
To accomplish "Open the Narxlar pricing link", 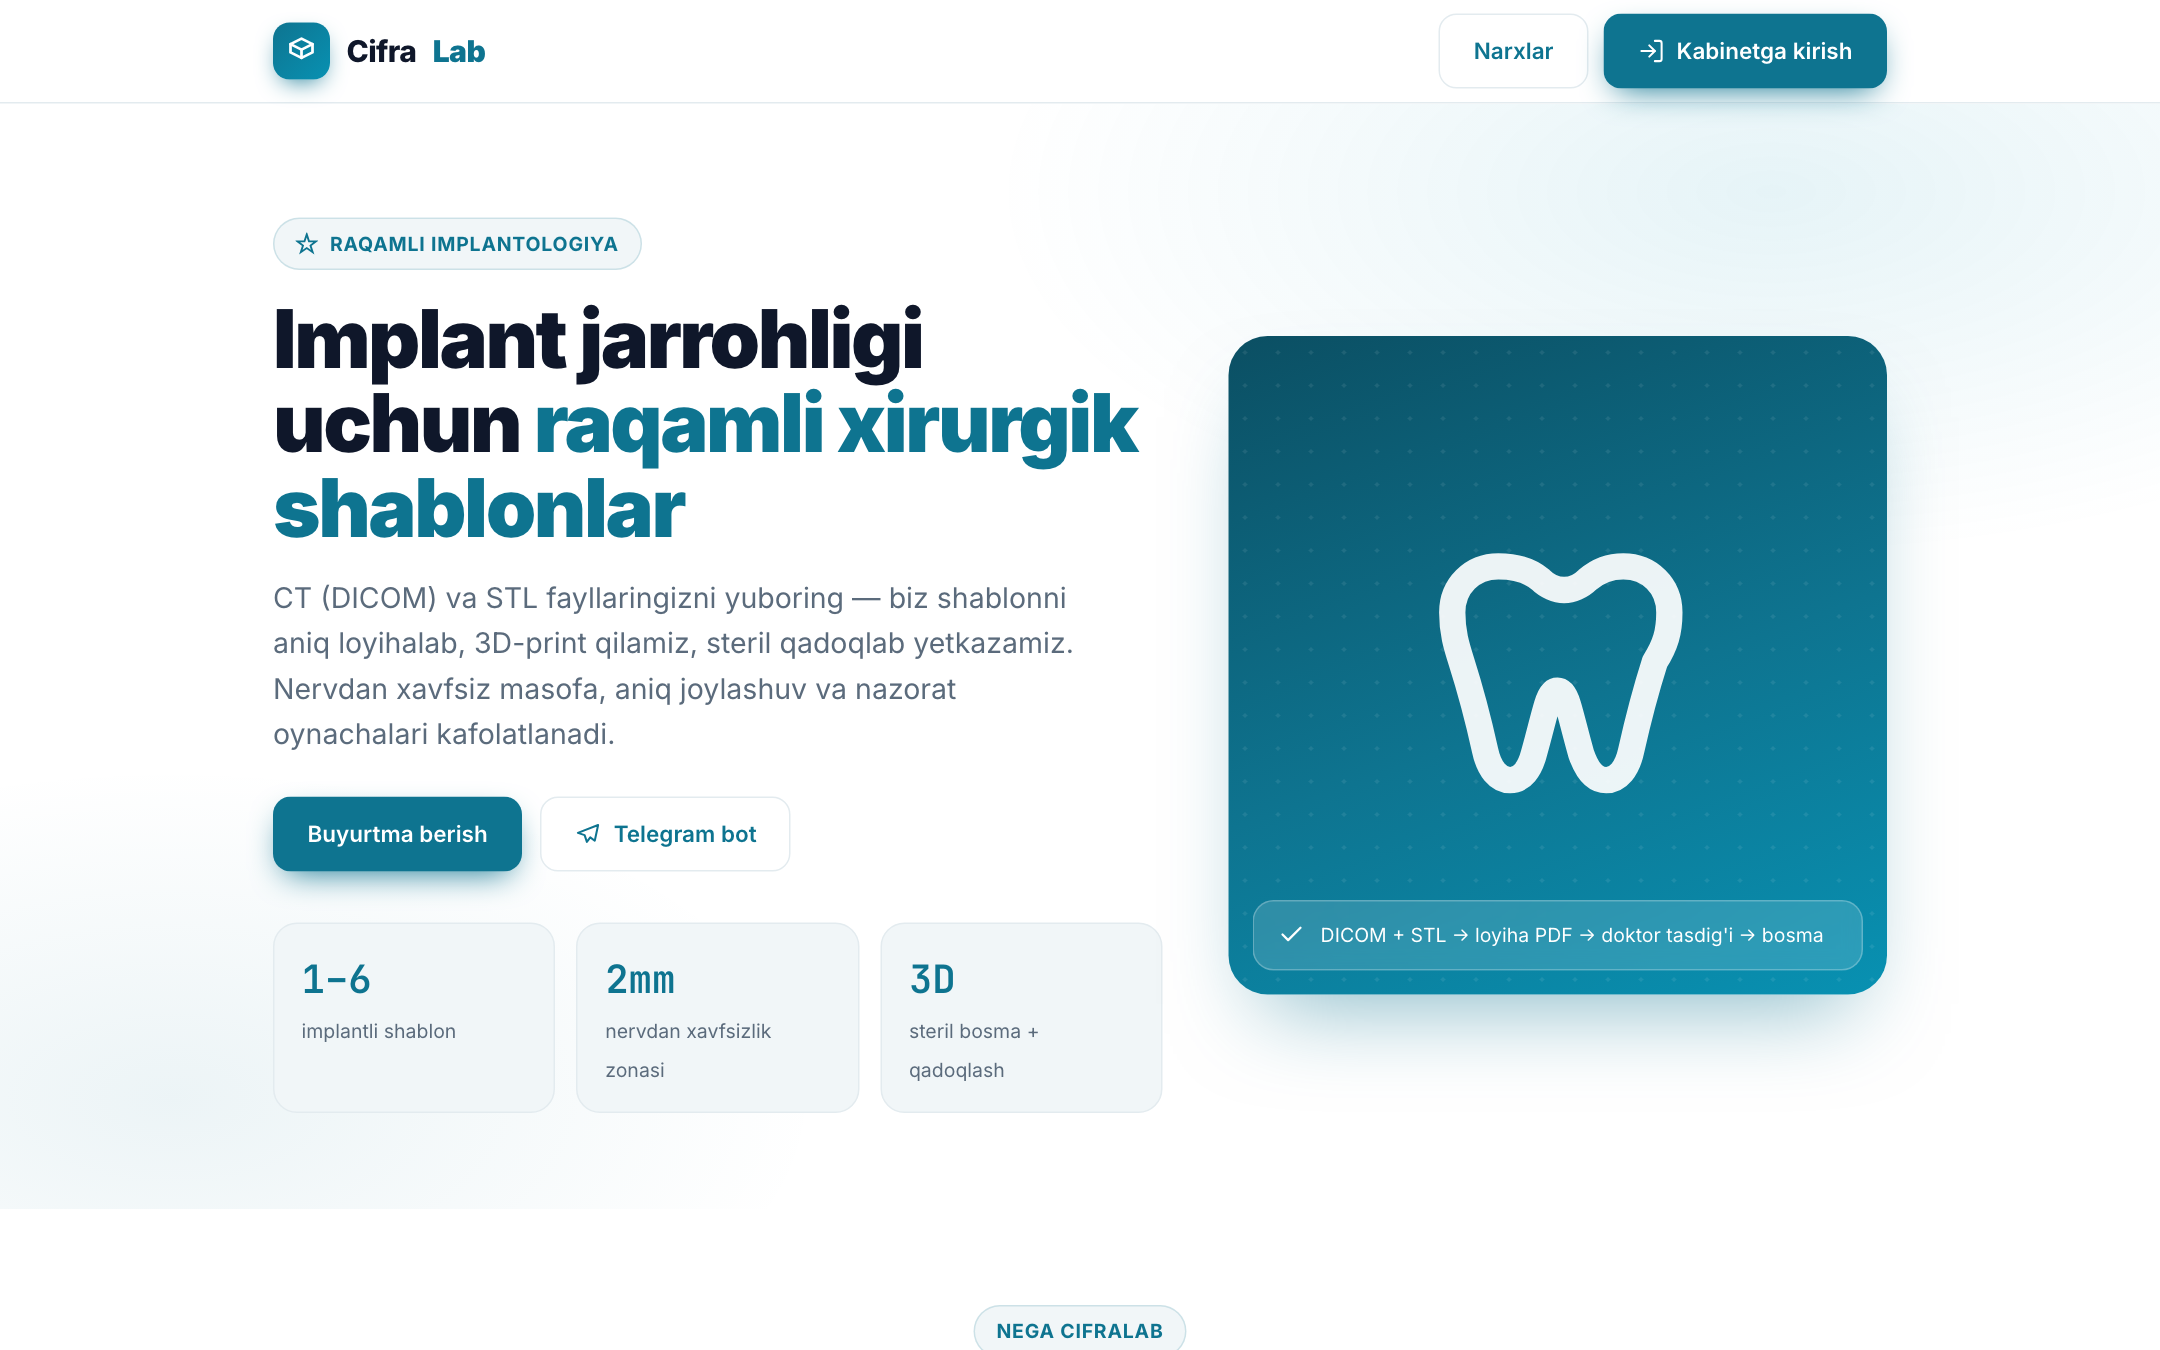I will [1513, 51].
